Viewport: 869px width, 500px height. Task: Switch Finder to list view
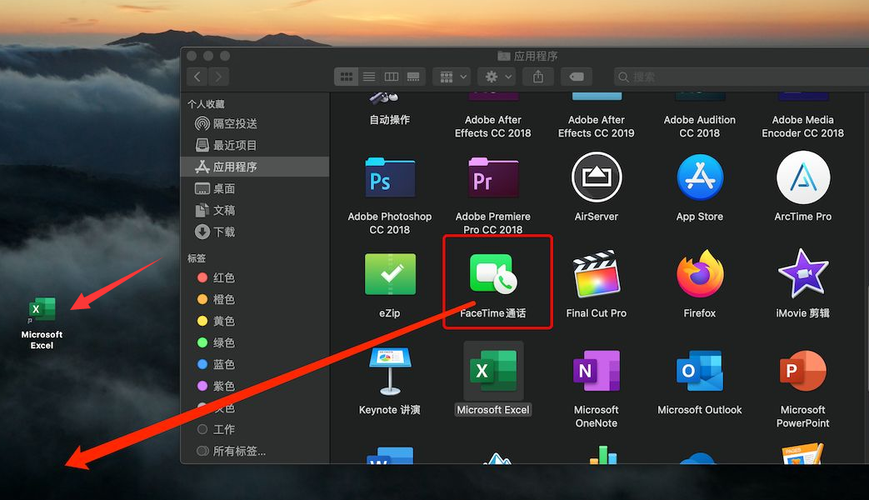(x=369, y=77)
